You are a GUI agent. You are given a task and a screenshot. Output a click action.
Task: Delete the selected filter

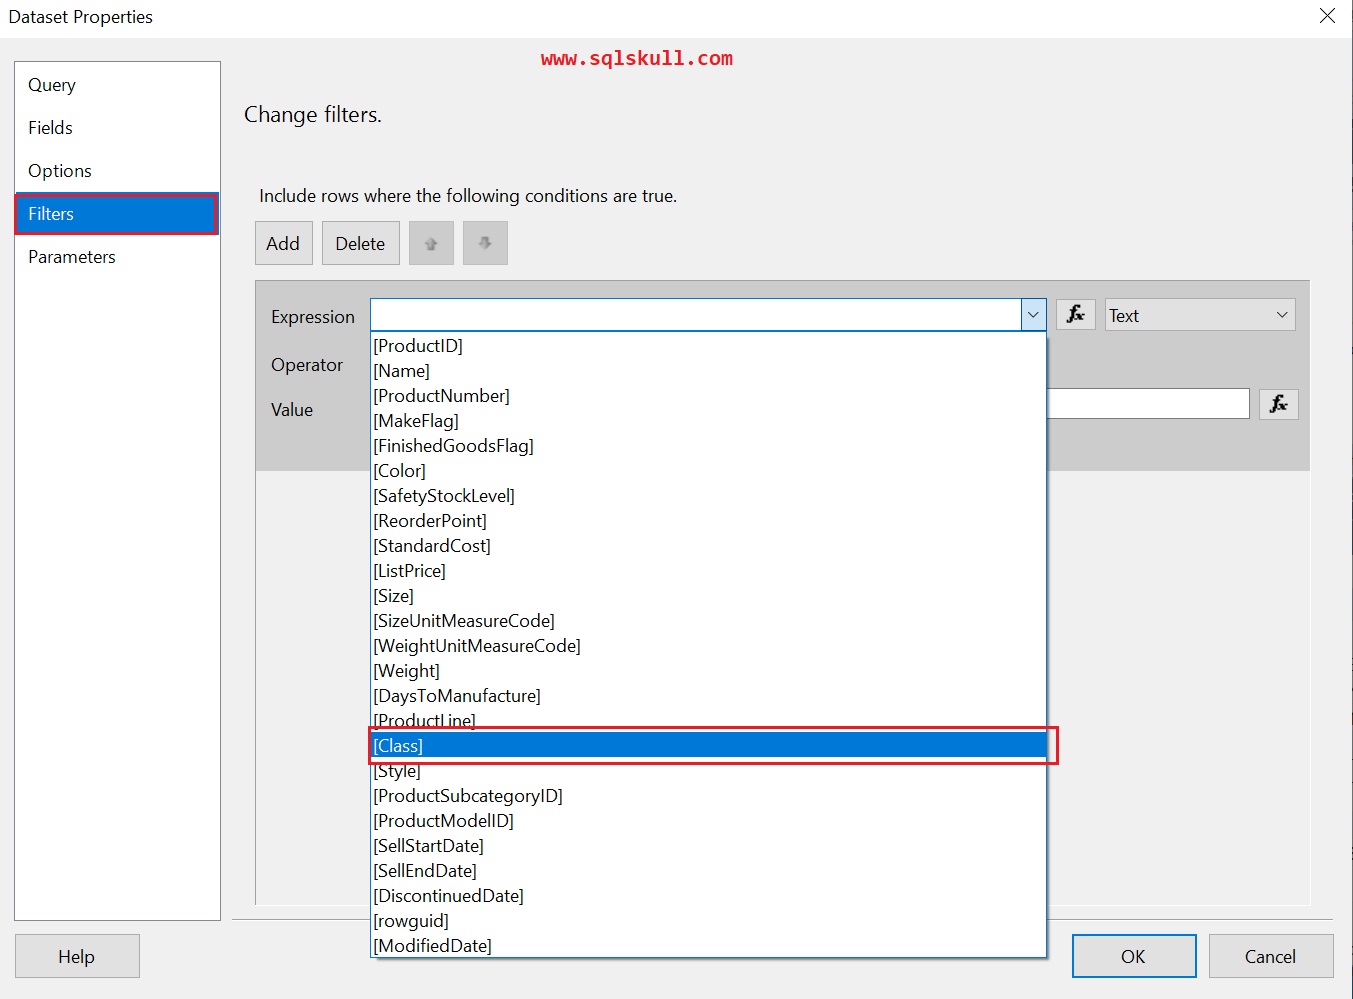point(360,242)
